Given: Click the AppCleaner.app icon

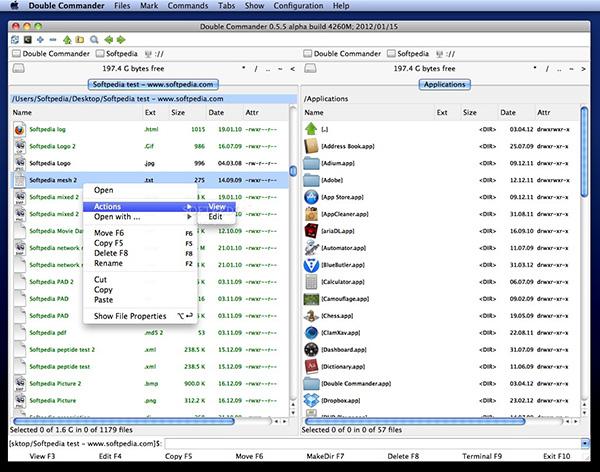Looking at the screenshot, I should (x=311, y=214).
